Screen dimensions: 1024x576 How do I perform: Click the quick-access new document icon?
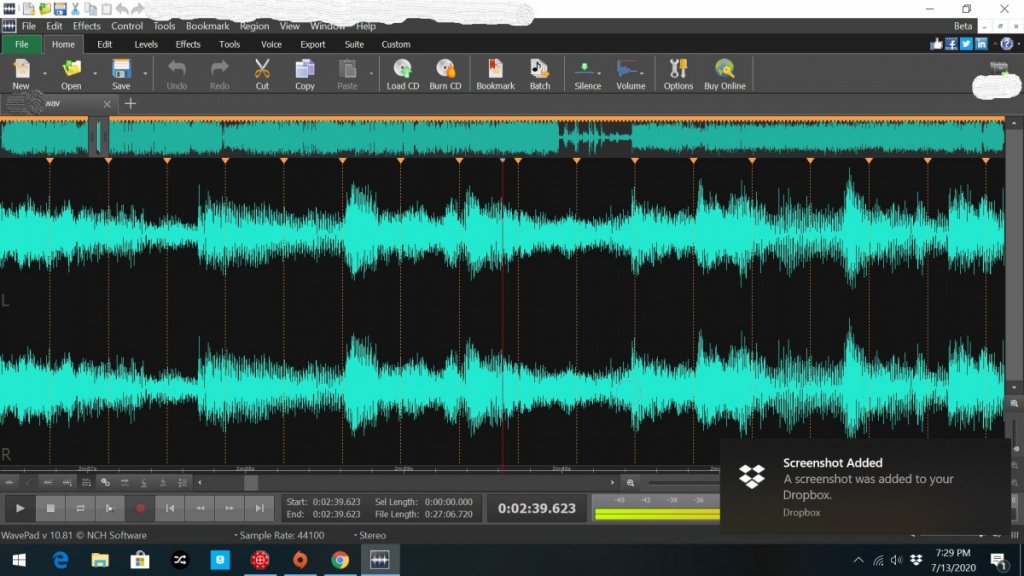coord(29,9)
